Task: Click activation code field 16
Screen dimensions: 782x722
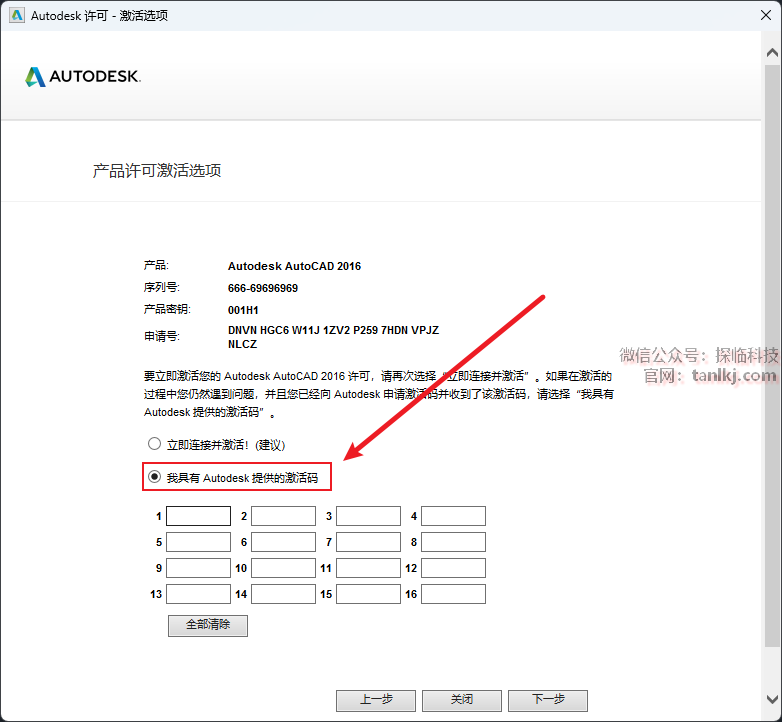Action: coord(453,594)
